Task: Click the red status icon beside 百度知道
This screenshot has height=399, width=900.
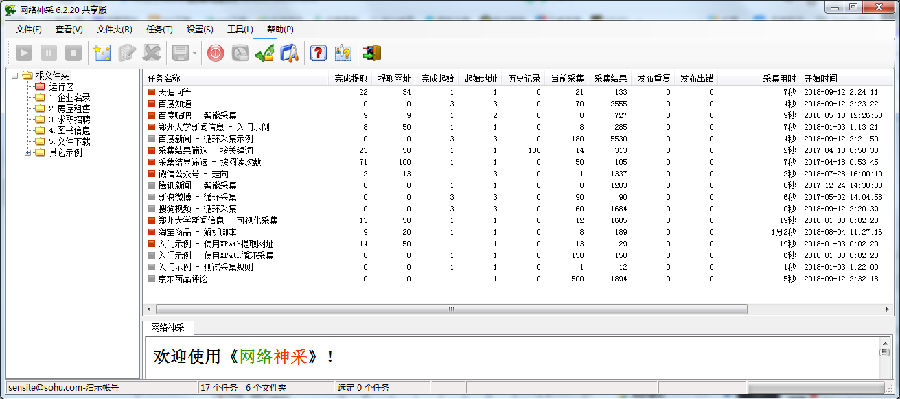Action: coord(152,103)
